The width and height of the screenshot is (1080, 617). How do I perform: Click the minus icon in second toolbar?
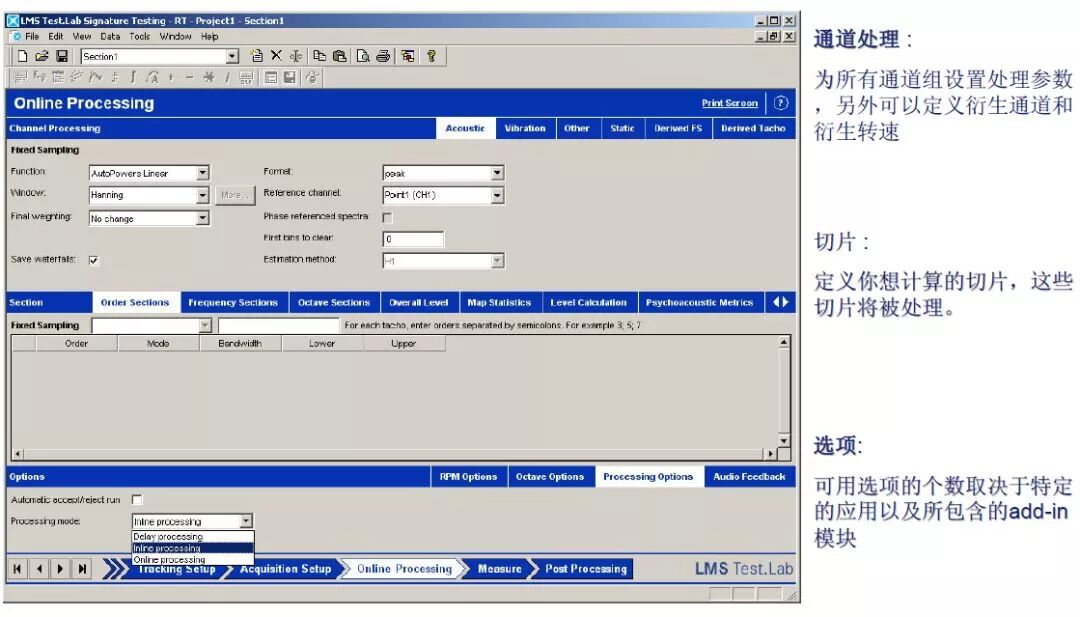tap(189, 77)
